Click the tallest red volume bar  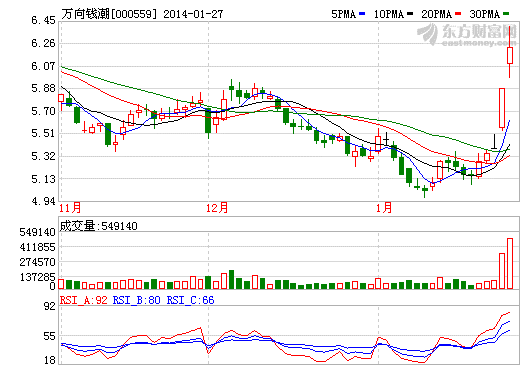click(510, 263)
